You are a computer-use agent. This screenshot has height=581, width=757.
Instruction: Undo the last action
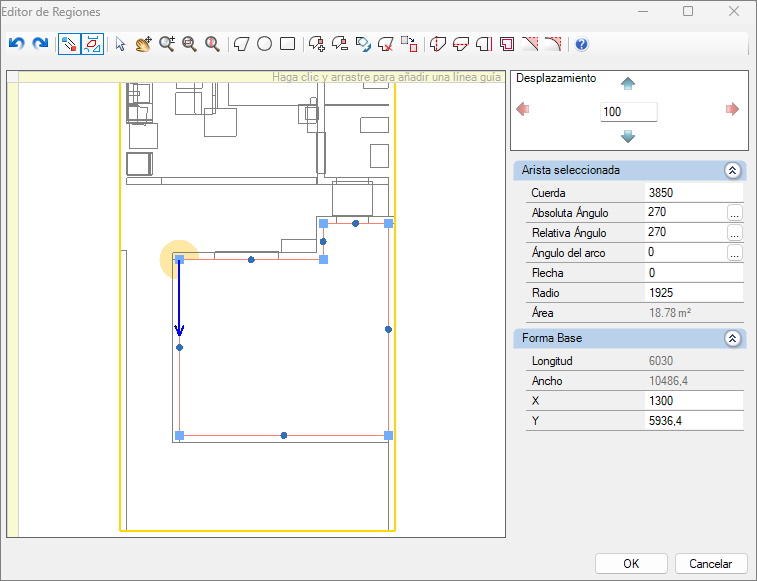pyautogui.click(x=17, y=44)
